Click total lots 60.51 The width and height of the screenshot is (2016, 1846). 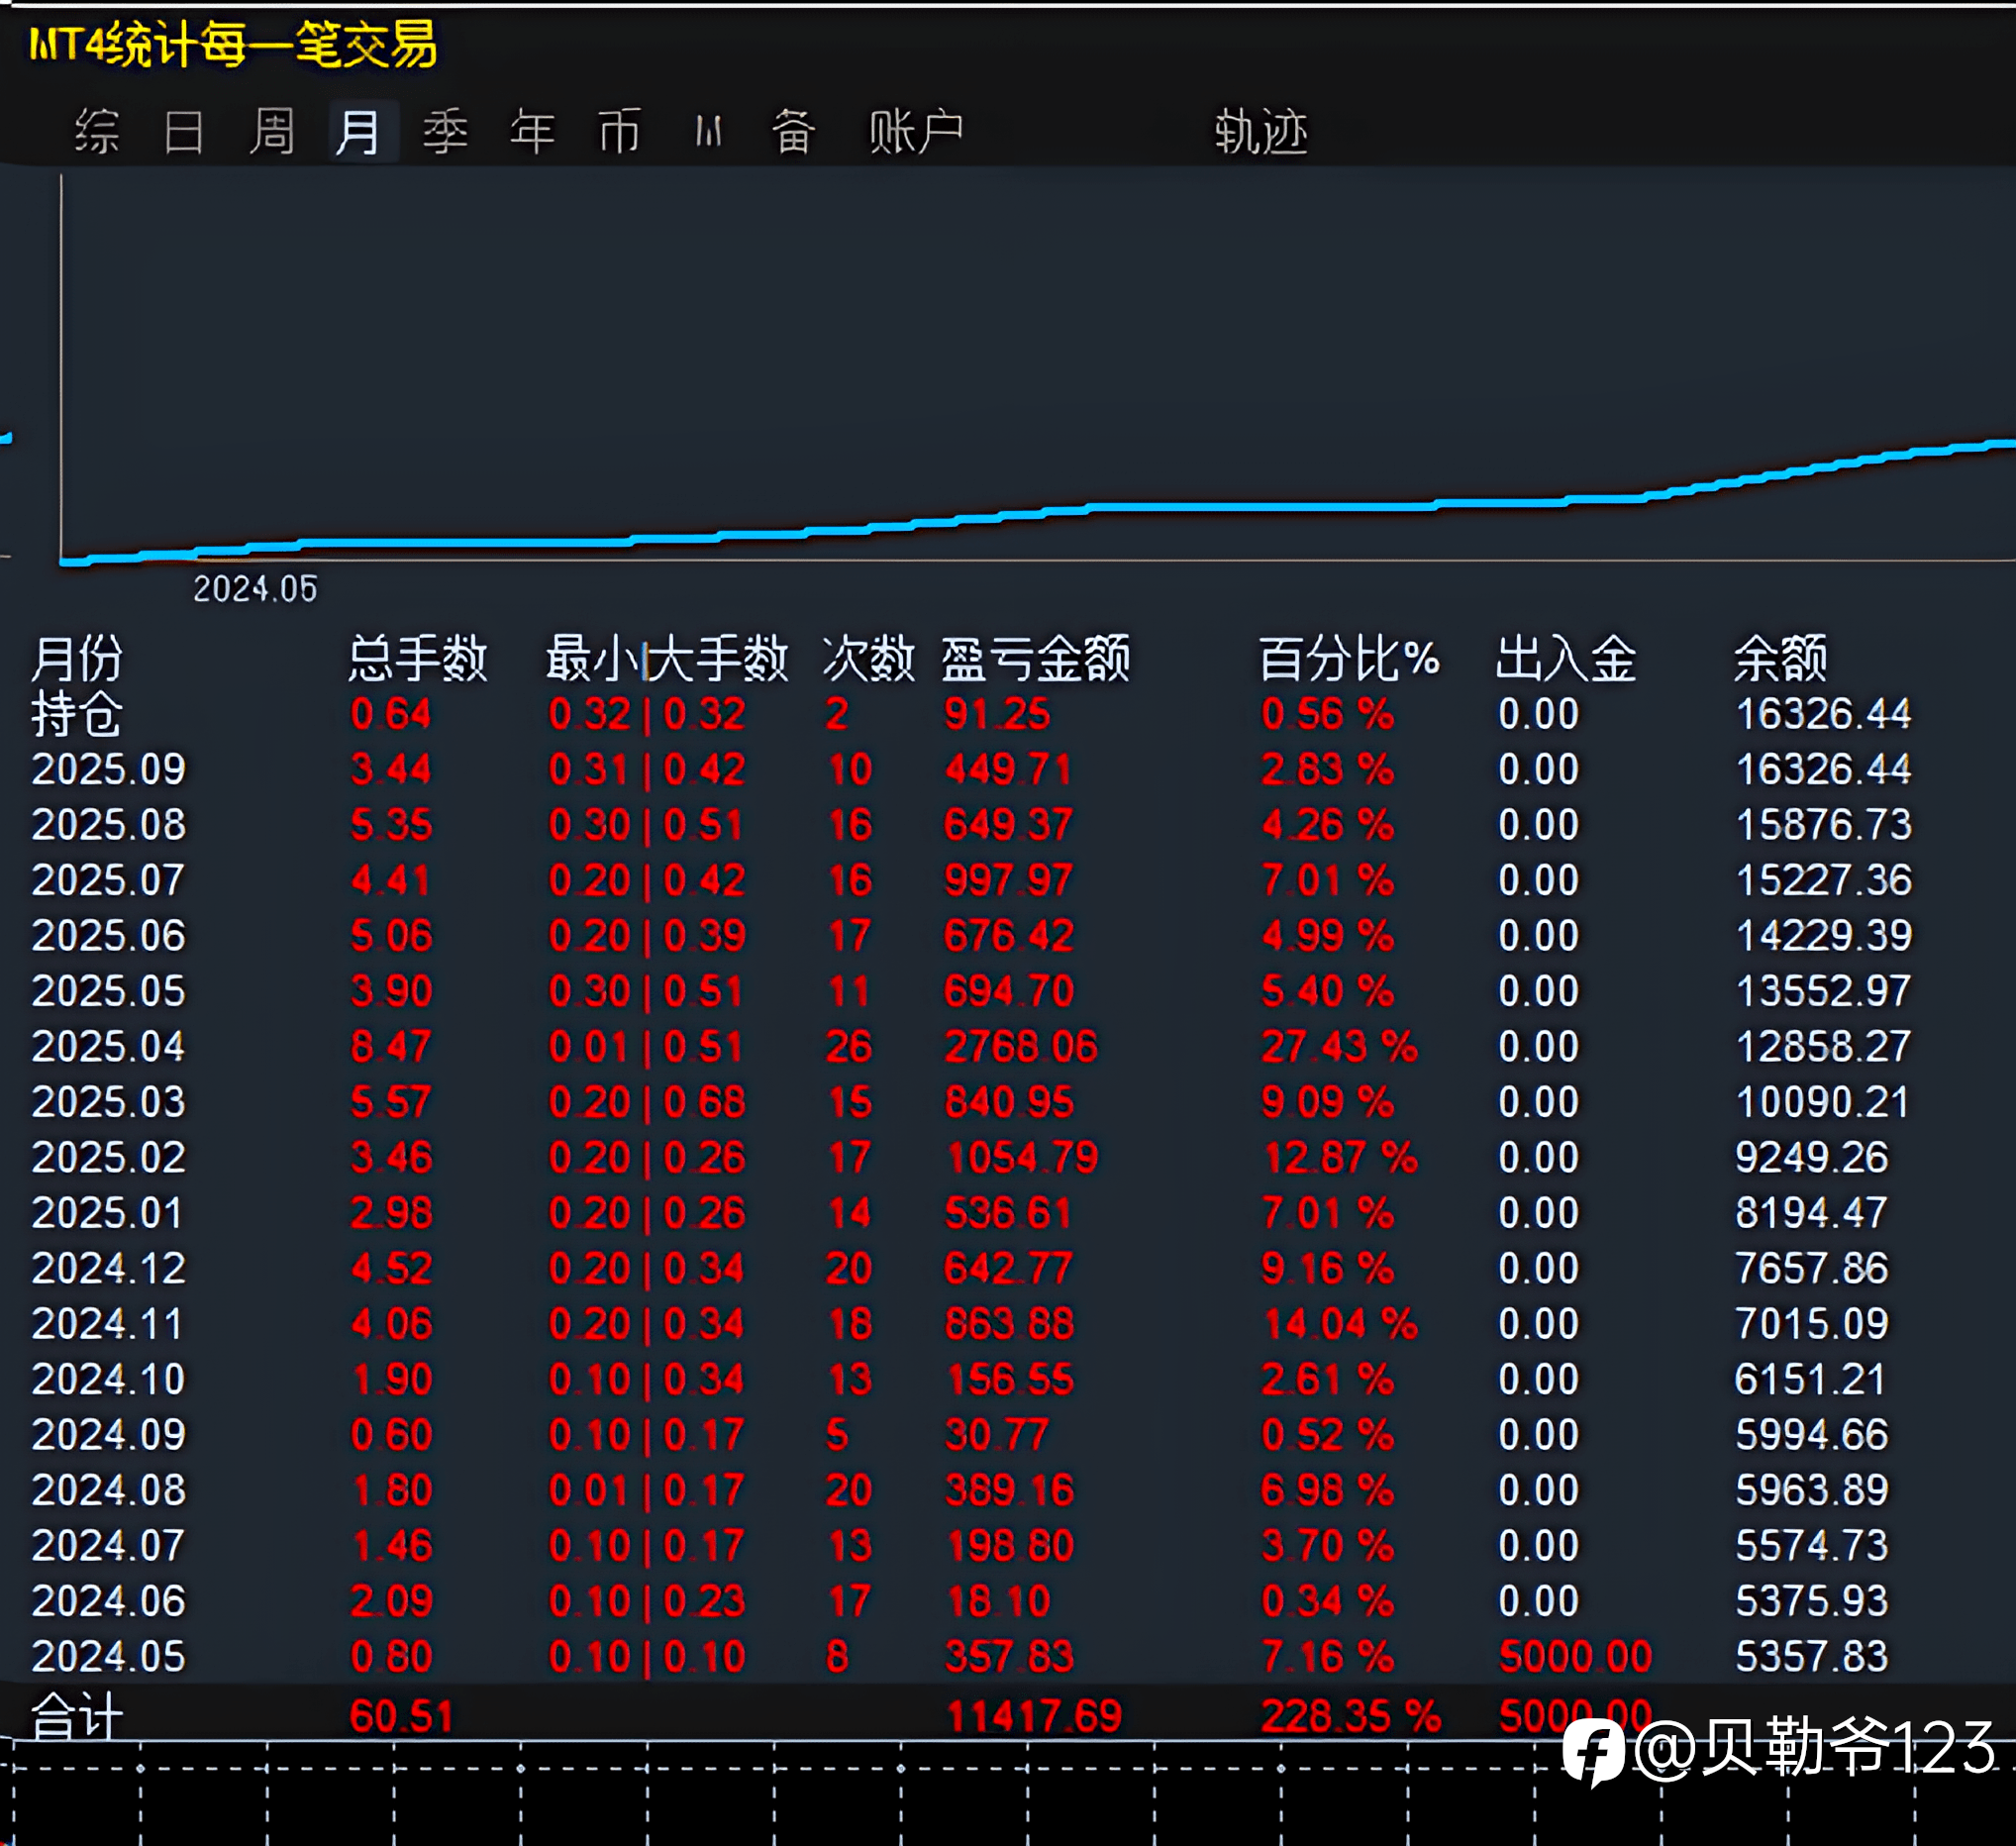point(401,1716)
